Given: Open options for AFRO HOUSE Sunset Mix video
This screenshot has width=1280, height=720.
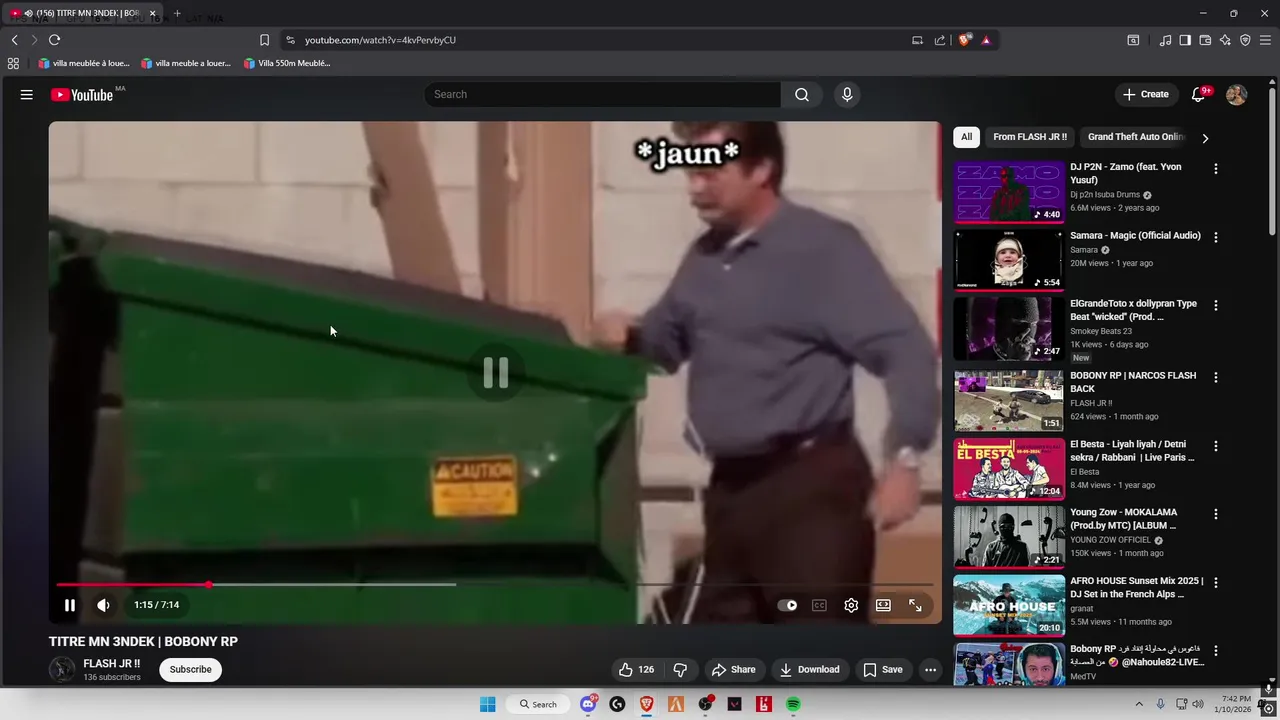Looking at the screenshot, I should click(x=1216, y=582).
